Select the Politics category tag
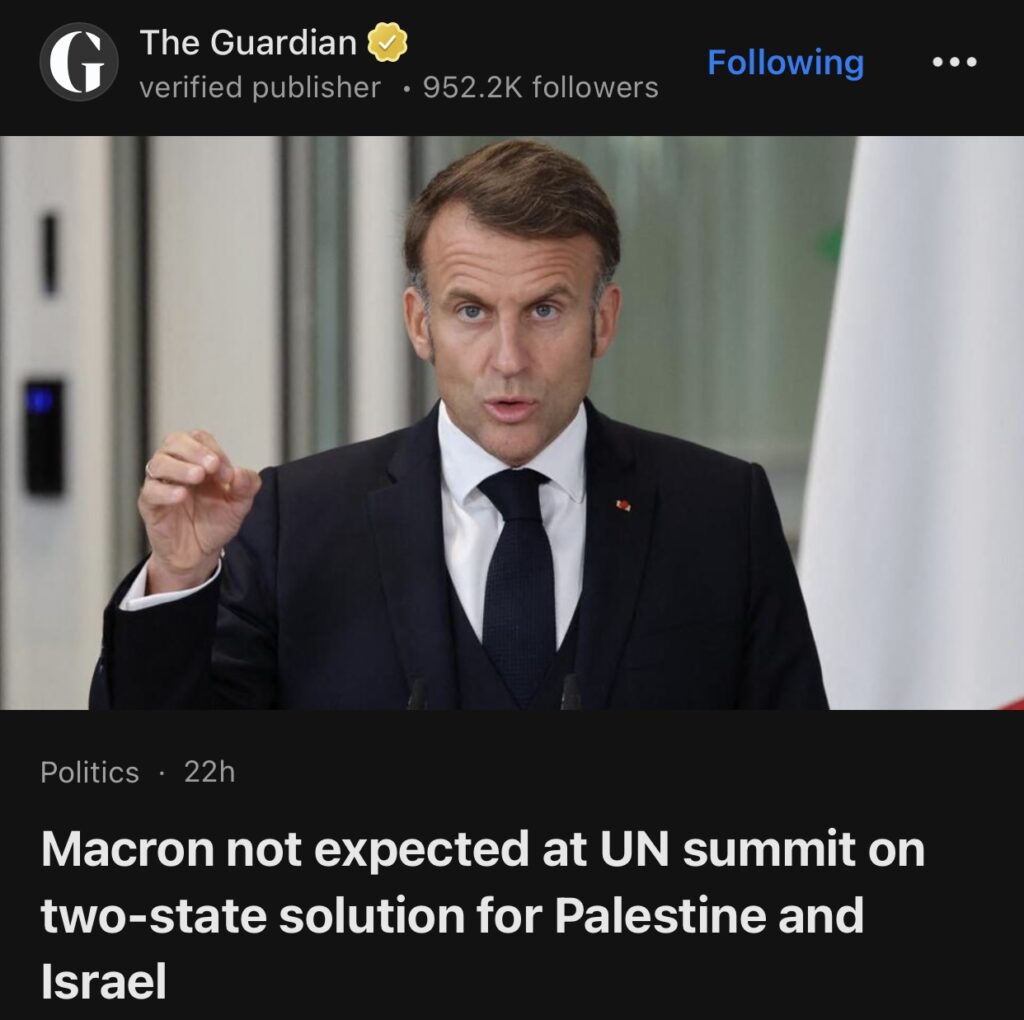 pyautogui.click(x=90, y=772)
